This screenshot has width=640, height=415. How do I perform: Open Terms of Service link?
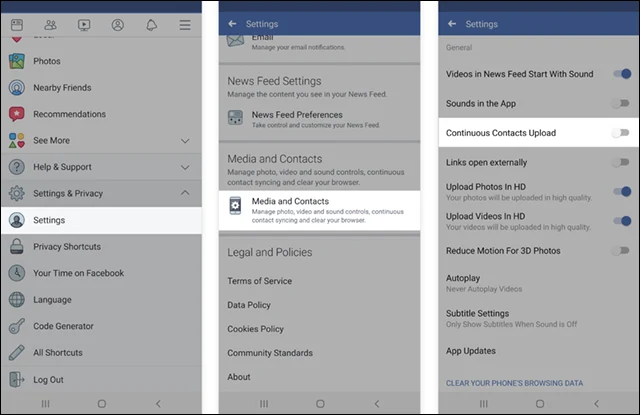point(260,281)
